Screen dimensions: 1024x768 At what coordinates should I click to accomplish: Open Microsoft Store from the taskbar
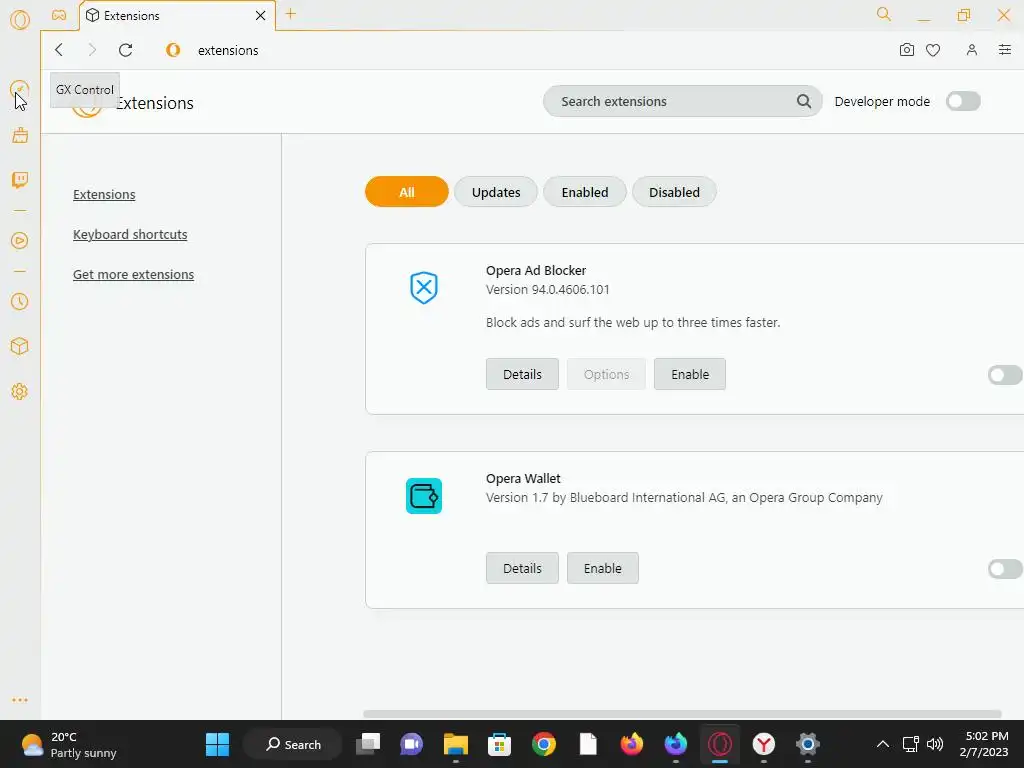500,744
